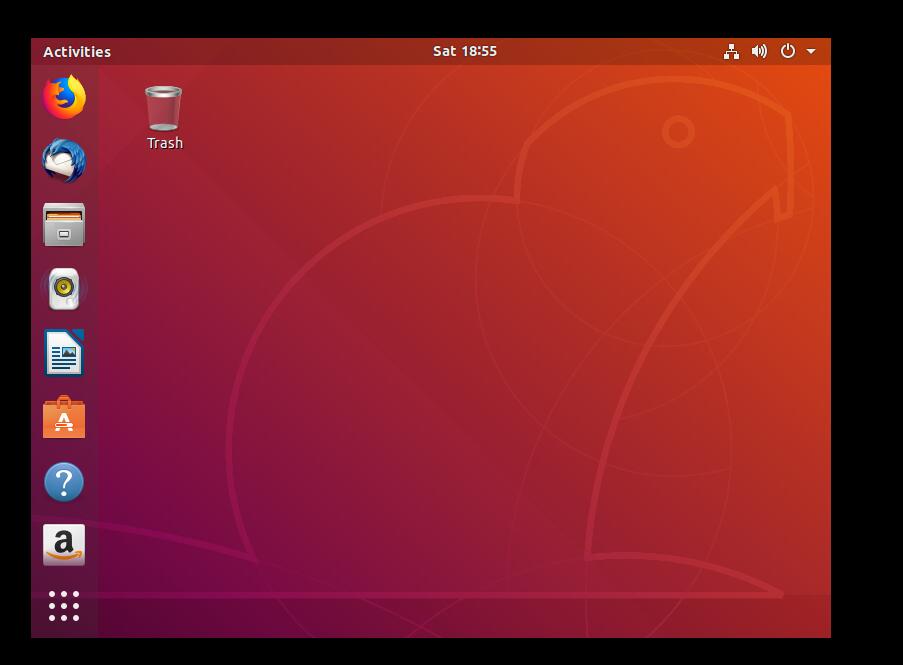
Task: Launch Firefox from the dock
Action: (x=64, y=97)
